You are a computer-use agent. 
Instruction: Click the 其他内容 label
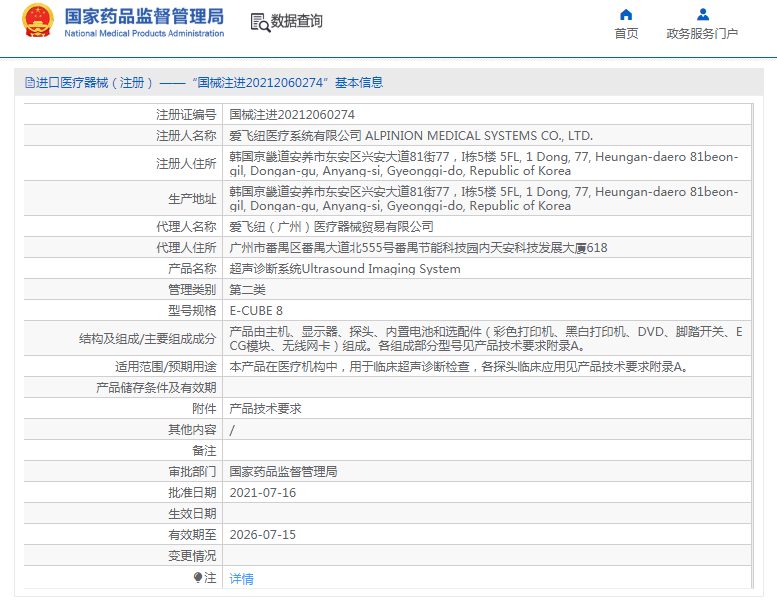pyautogui.click(x=192, y=430)
